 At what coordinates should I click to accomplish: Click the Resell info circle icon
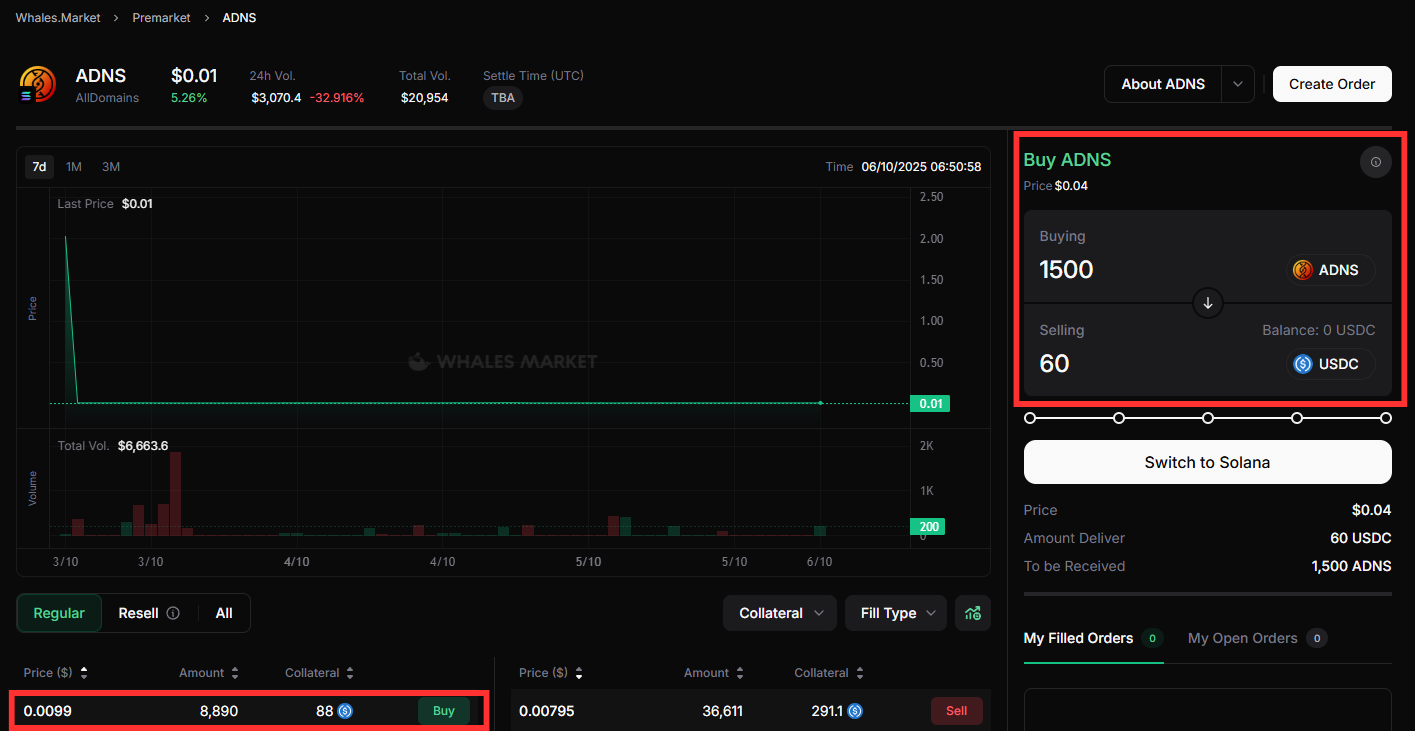[173, 613]
